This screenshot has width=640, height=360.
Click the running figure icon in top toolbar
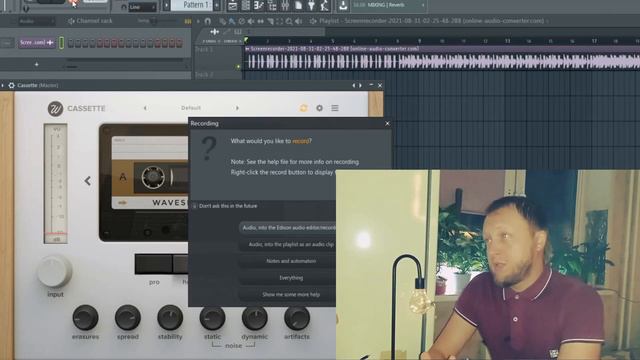click(x=324, y=6)
